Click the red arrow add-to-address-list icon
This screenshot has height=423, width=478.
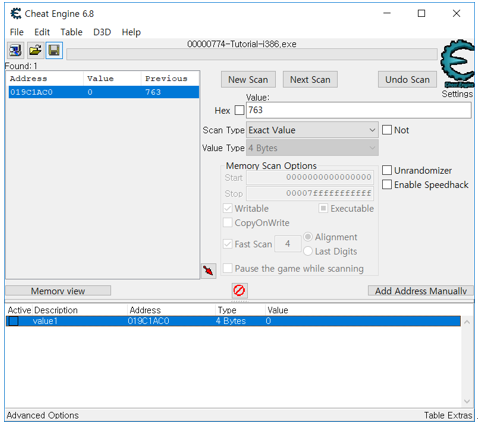[209, 270]
